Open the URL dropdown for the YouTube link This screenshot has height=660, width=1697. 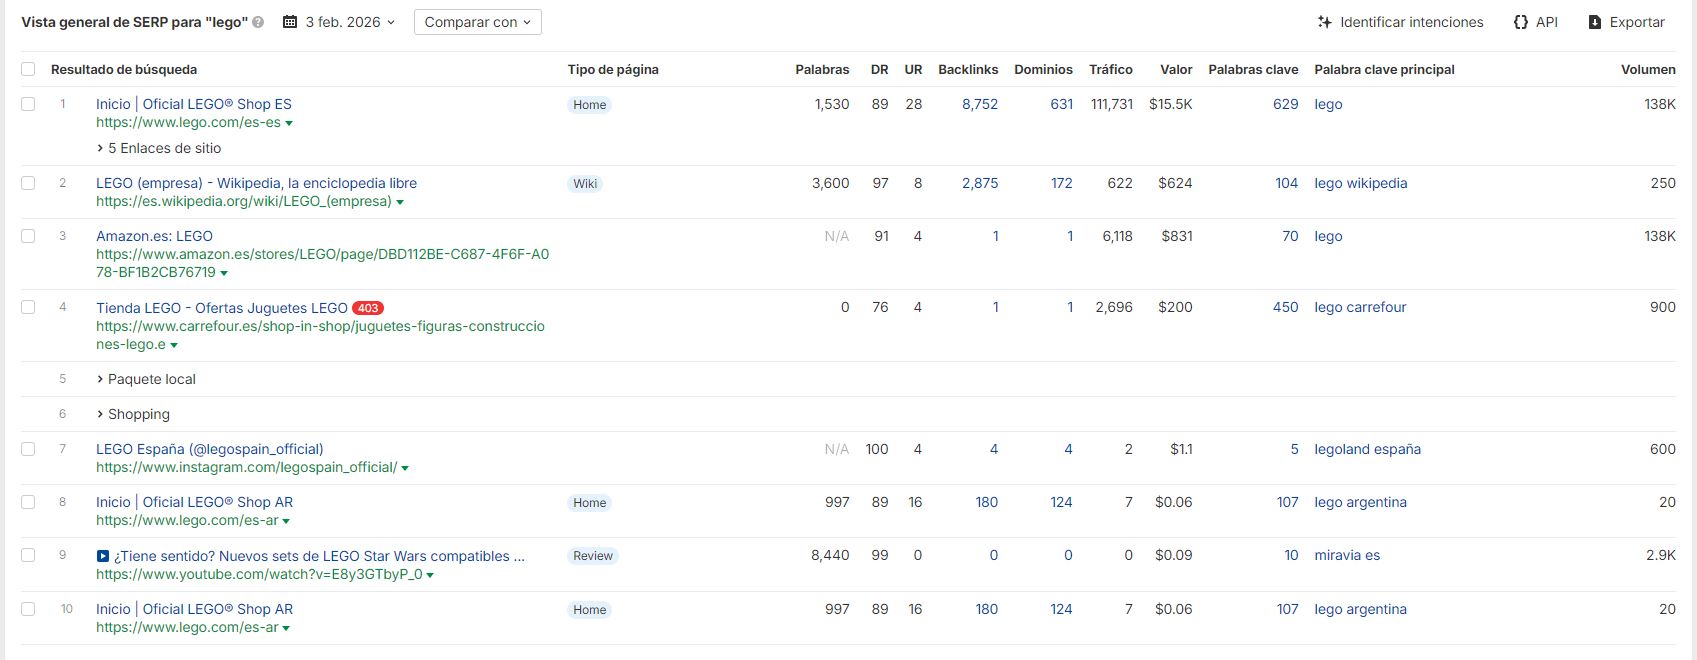[x=430, y=575]
